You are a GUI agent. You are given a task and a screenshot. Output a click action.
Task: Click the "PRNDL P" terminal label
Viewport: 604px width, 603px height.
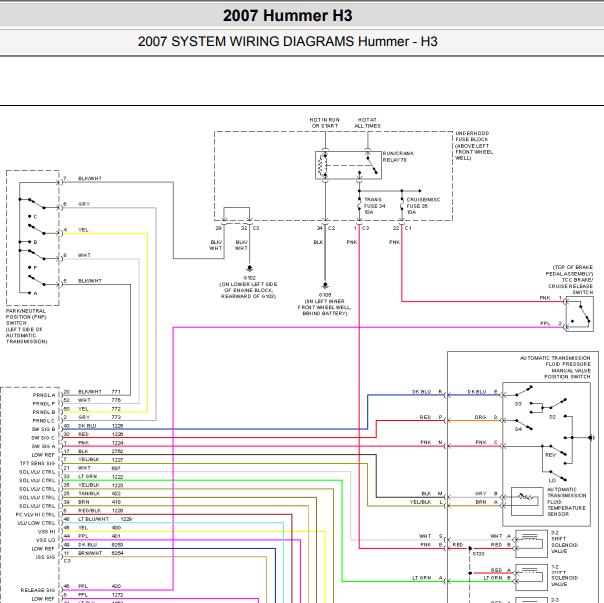click(x=44, y=403)
